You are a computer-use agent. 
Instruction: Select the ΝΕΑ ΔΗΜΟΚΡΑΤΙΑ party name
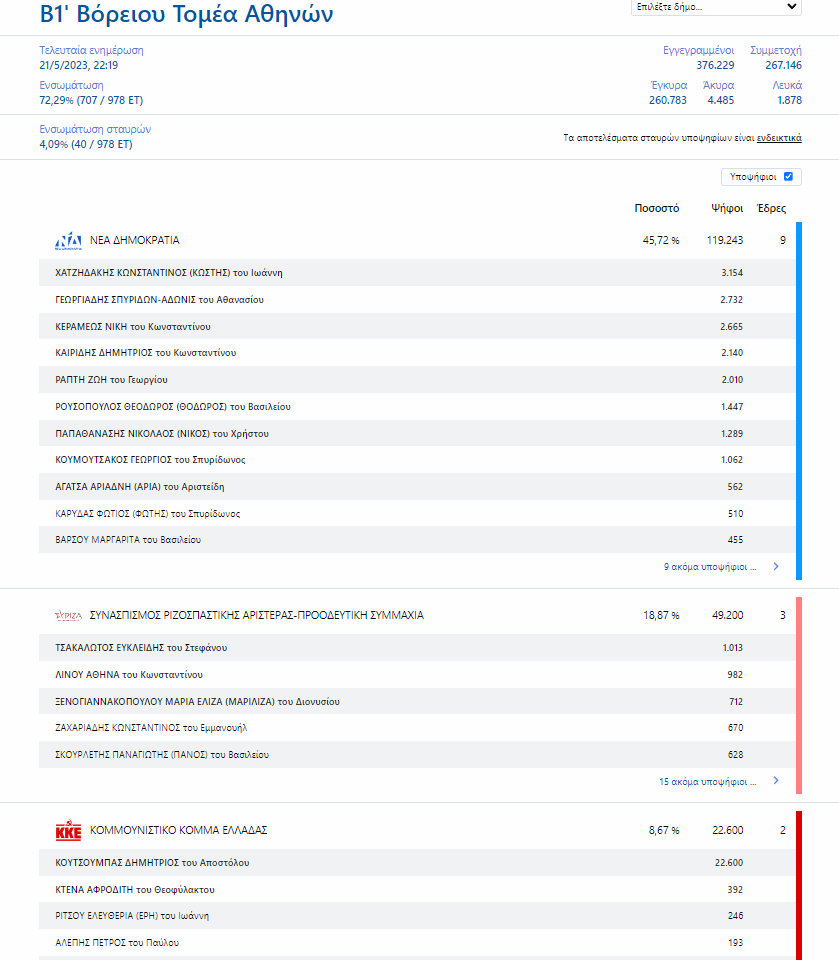click(135, 241)
